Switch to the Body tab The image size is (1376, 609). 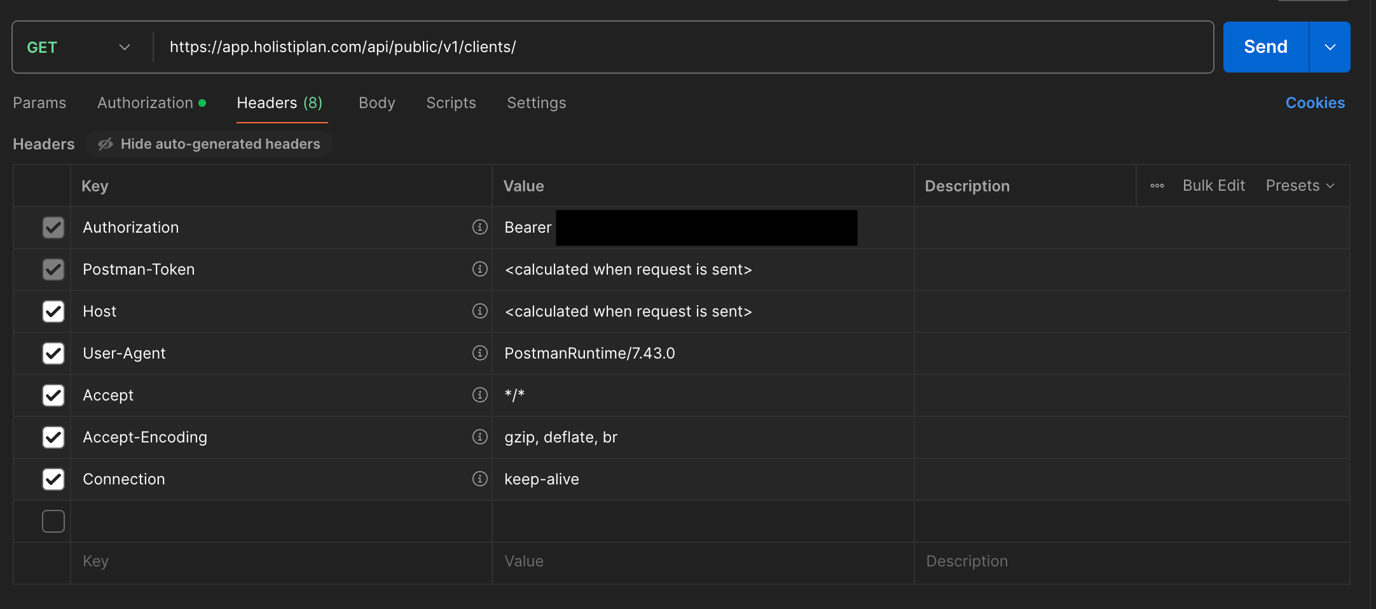coord(377,102)
